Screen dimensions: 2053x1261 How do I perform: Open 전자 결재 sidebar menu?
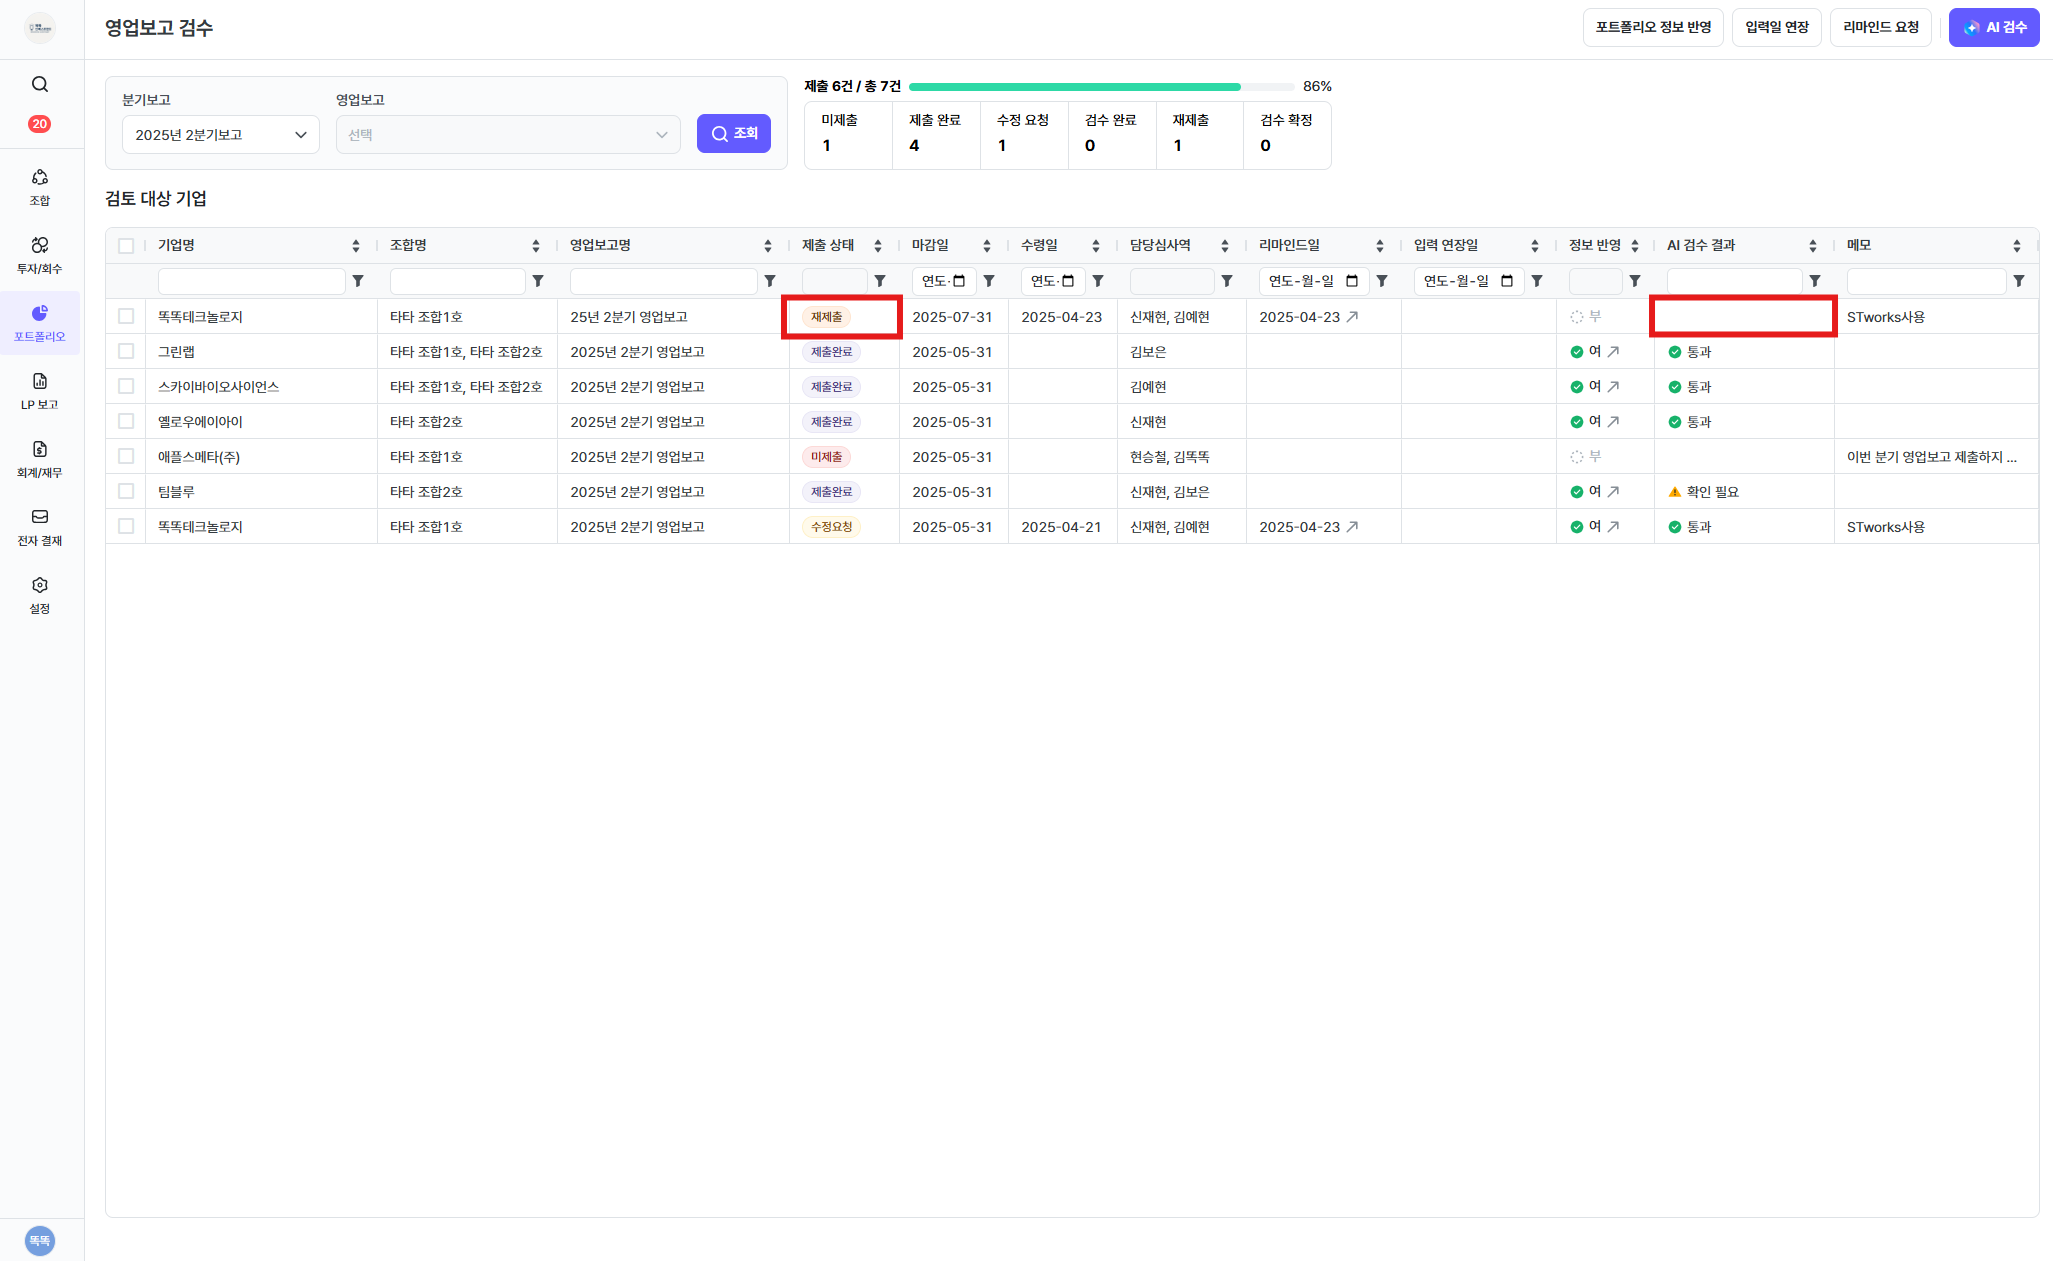[x=40, y=527]
